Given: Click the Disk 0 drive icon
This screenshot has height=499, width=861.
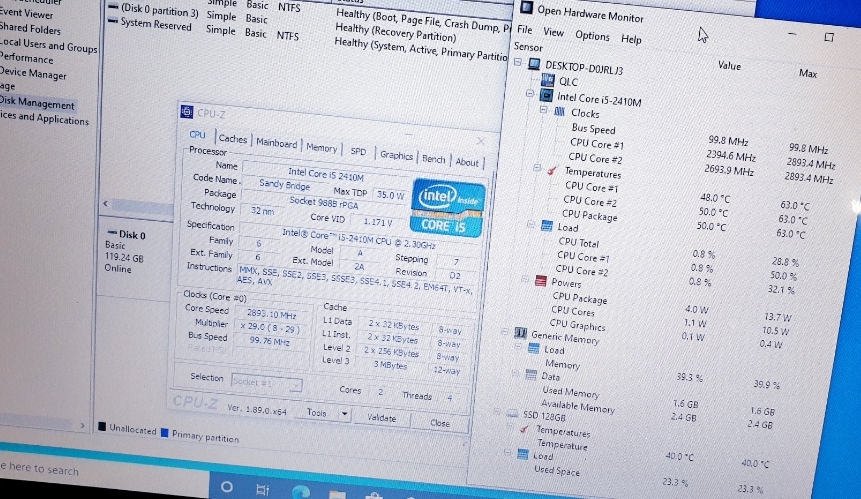Looking at the screenshot, I should pos(112,233).
